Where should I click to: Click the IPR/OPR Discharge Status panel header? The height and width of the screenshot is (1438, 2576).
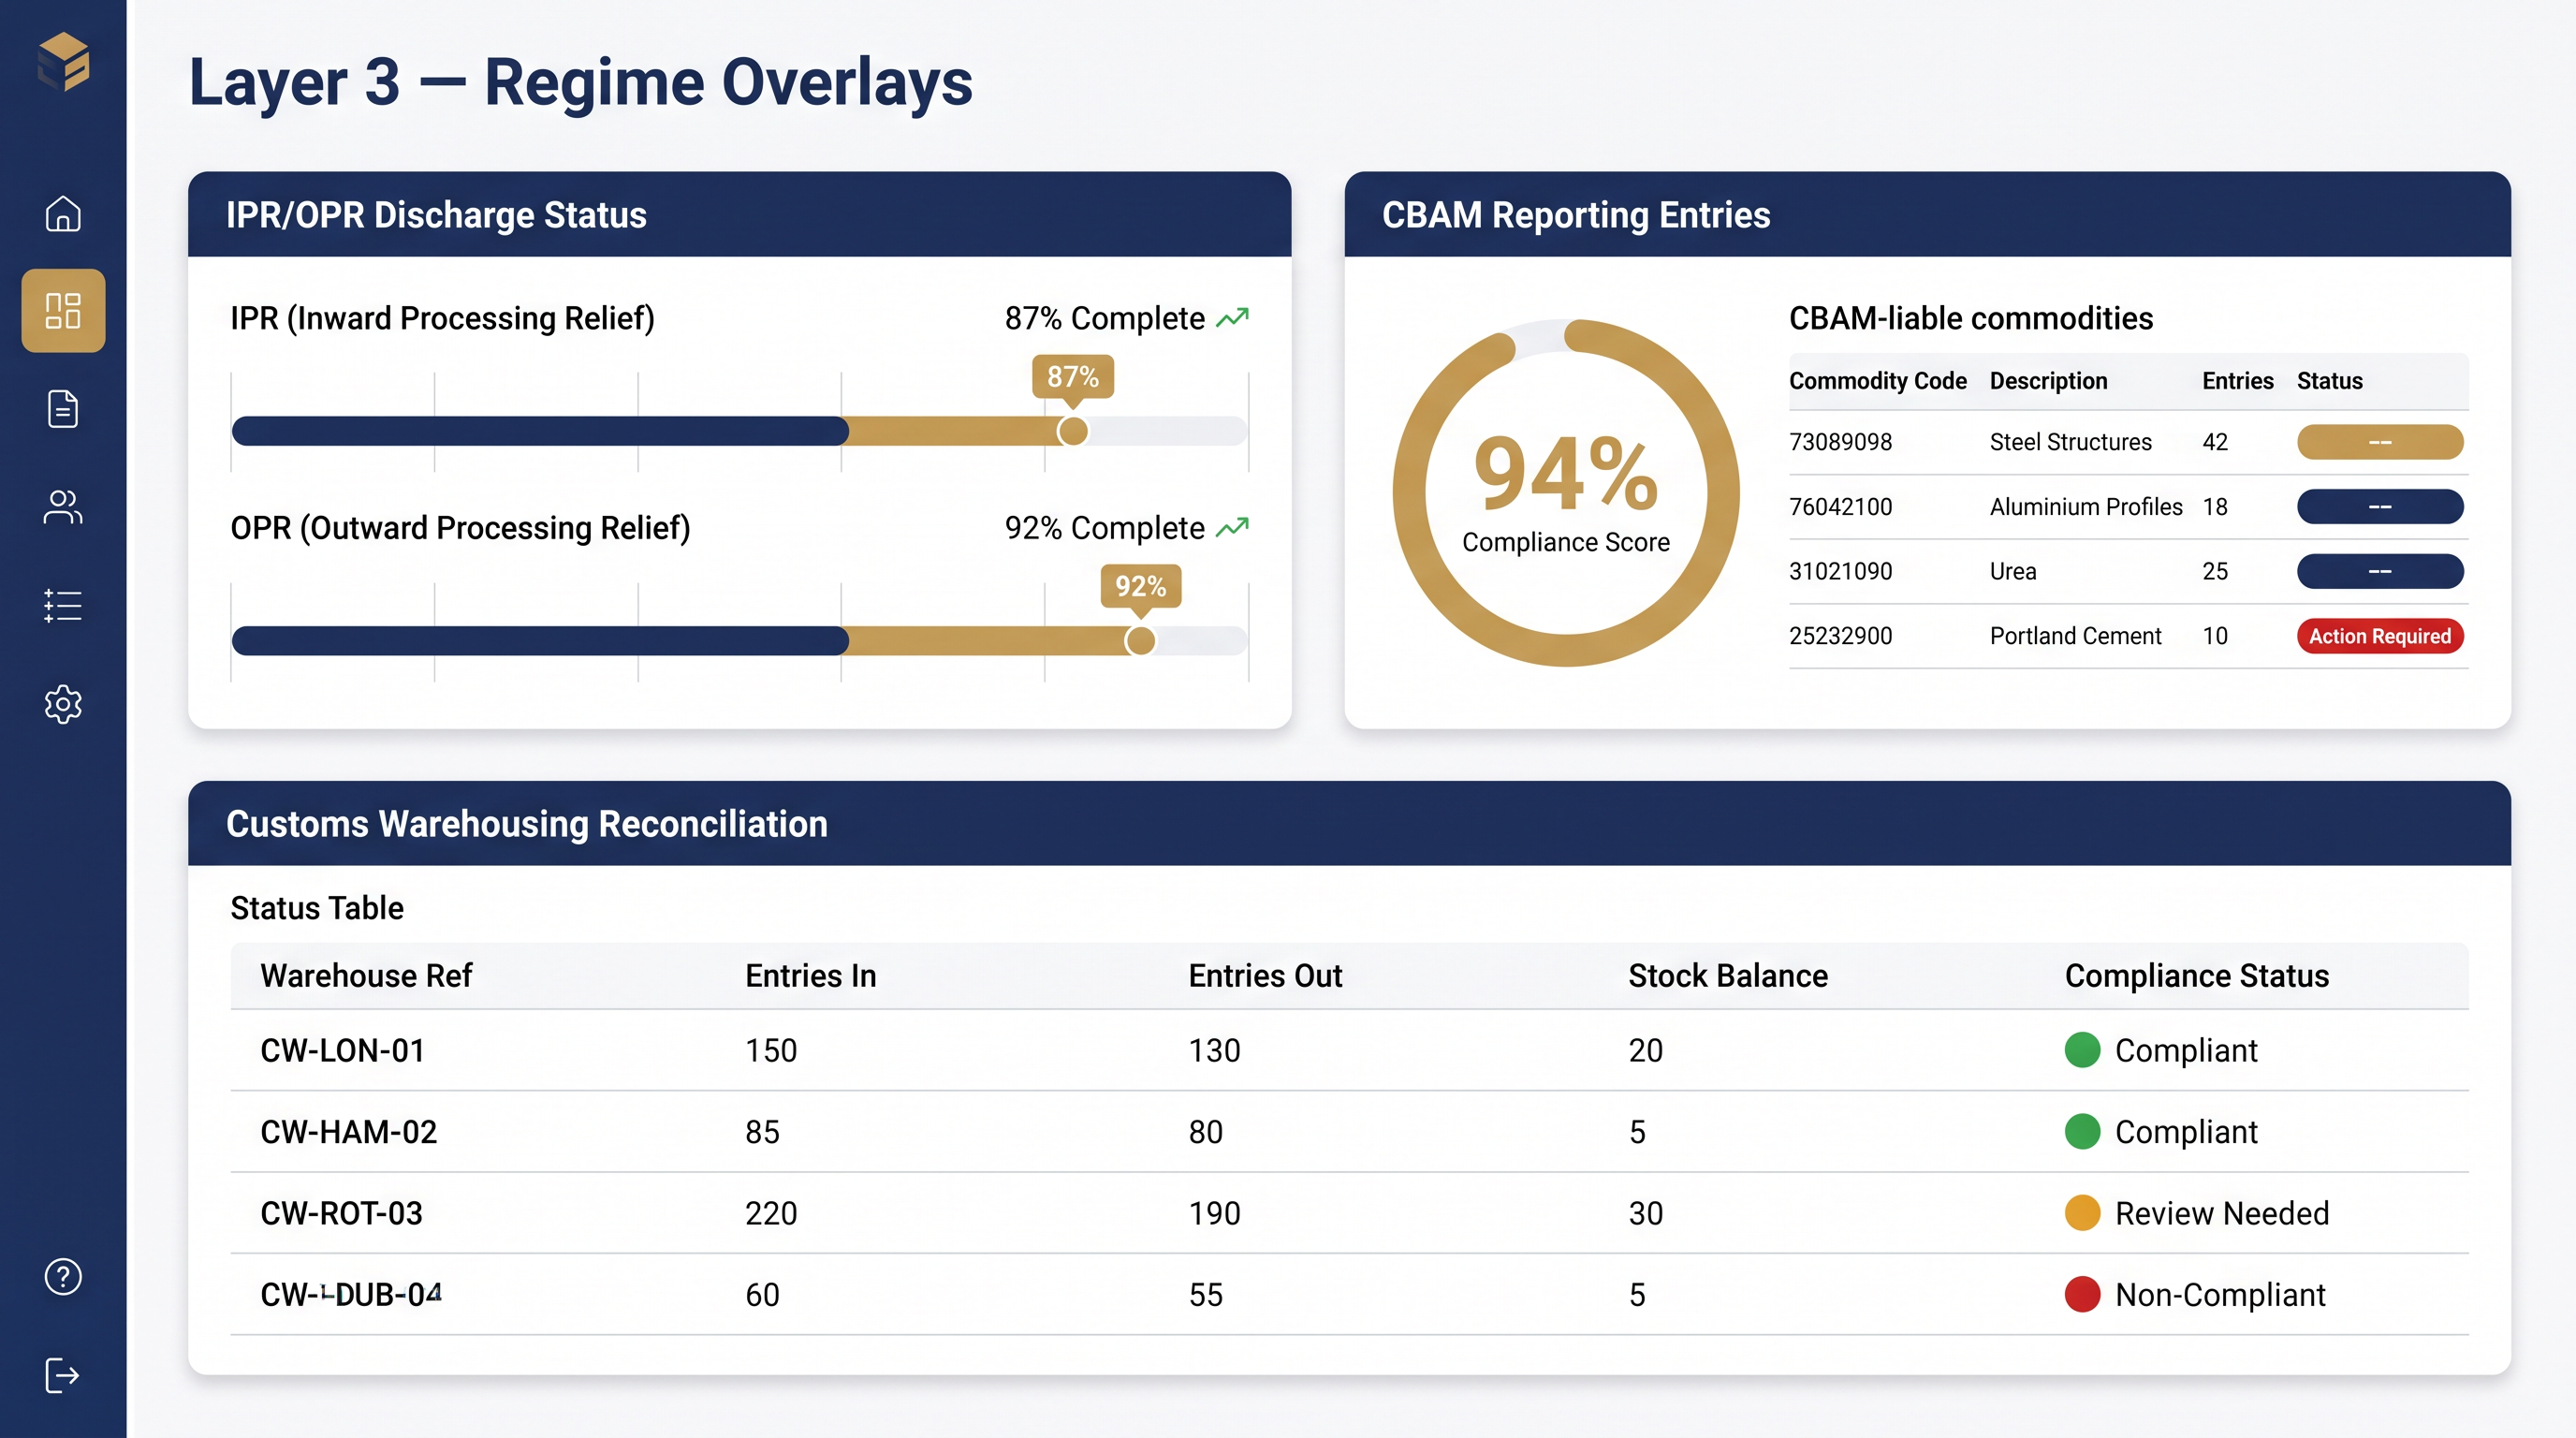(x=739, y=214)
